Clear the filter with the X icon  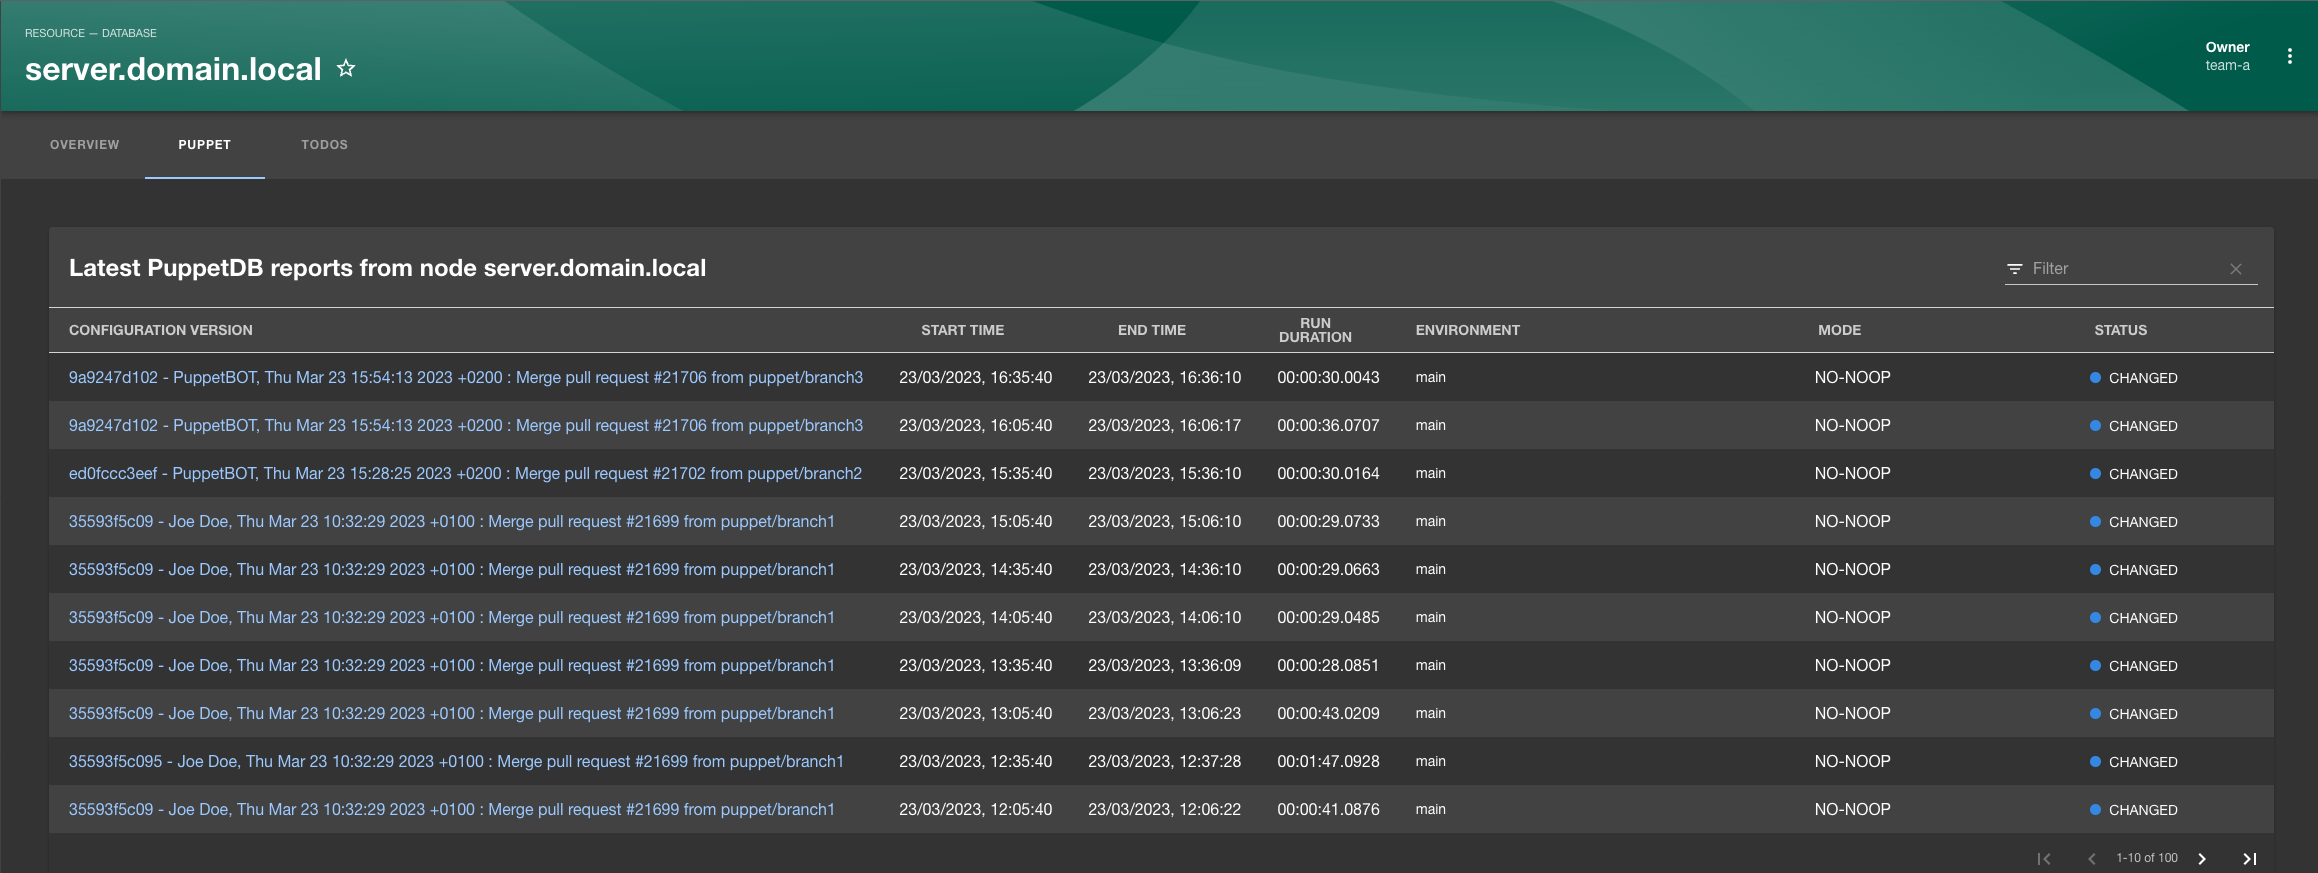[2236, 269]
